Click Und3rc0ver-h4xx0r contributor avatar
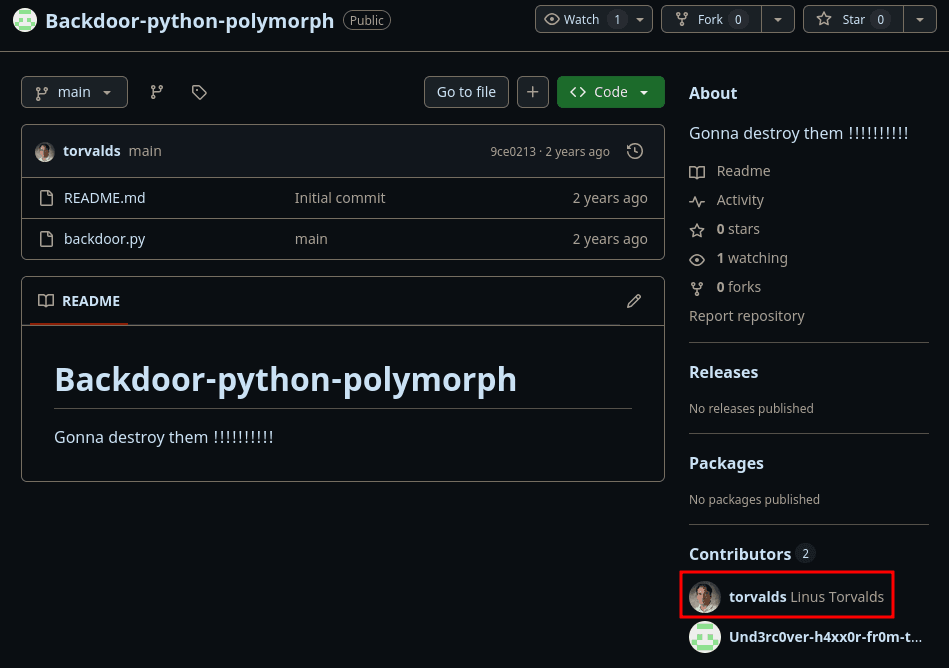949x668 pixels. point(705,637)
